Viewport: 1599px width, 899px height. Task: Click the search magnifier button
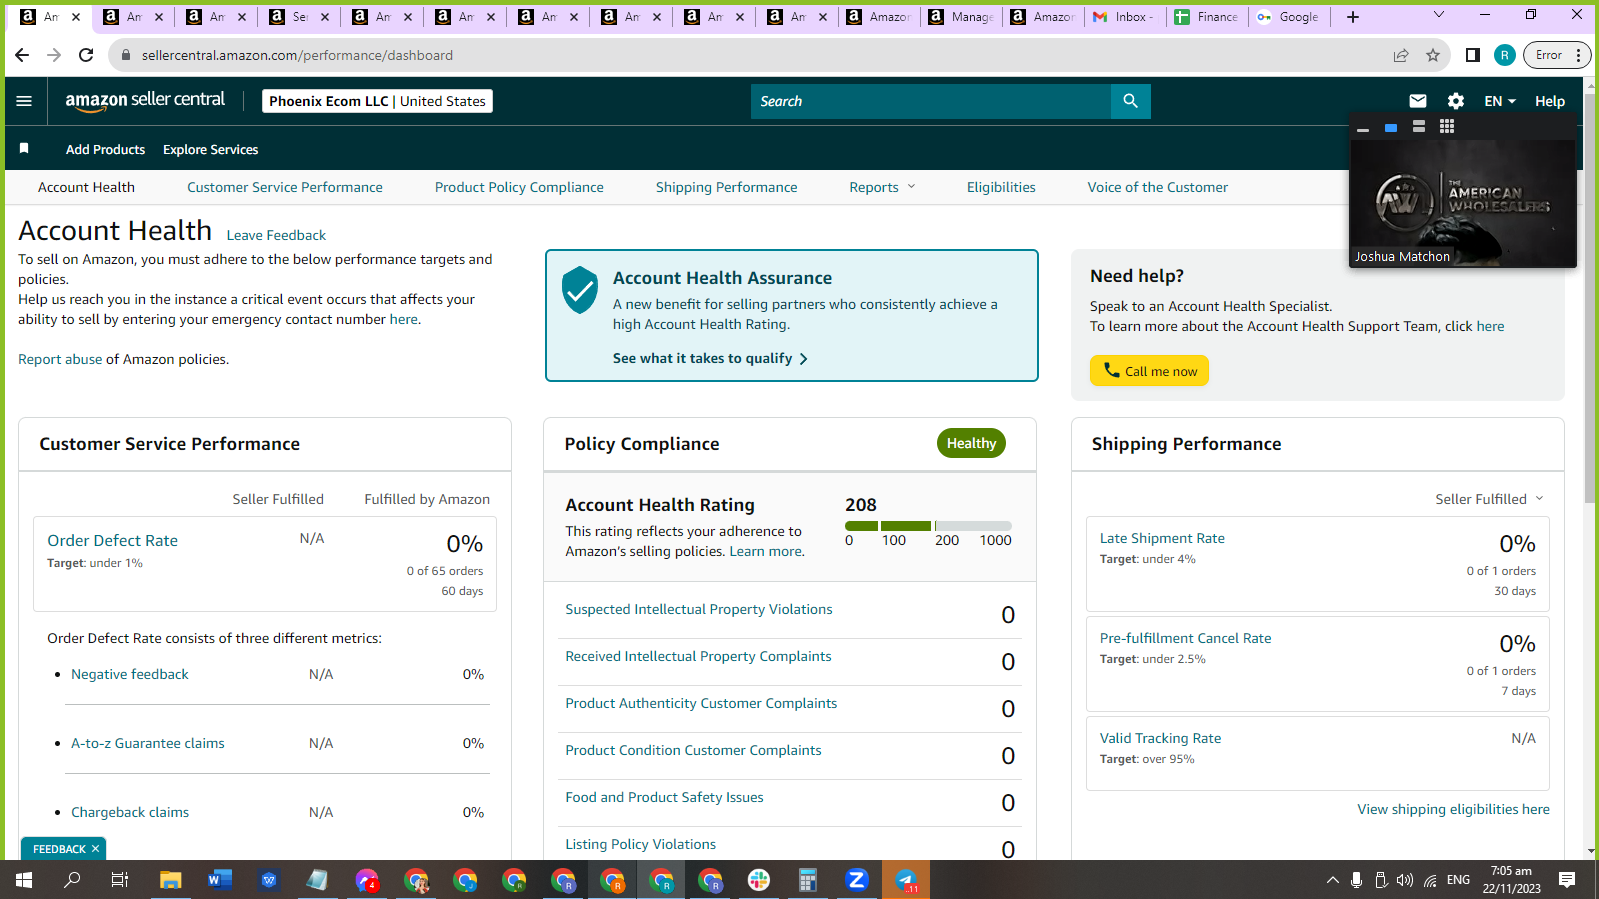tap(1130, 101)
